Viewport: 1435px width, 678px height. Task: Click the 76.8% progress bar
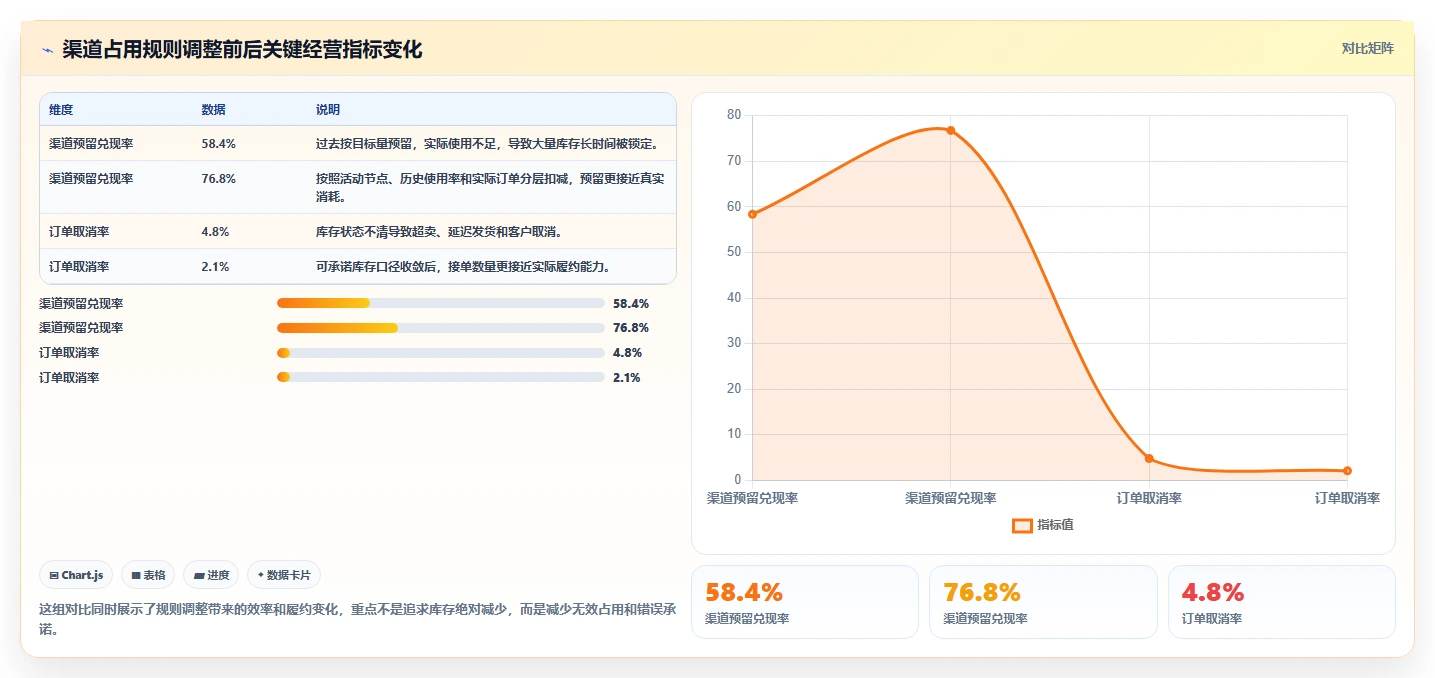pos(440,328)
